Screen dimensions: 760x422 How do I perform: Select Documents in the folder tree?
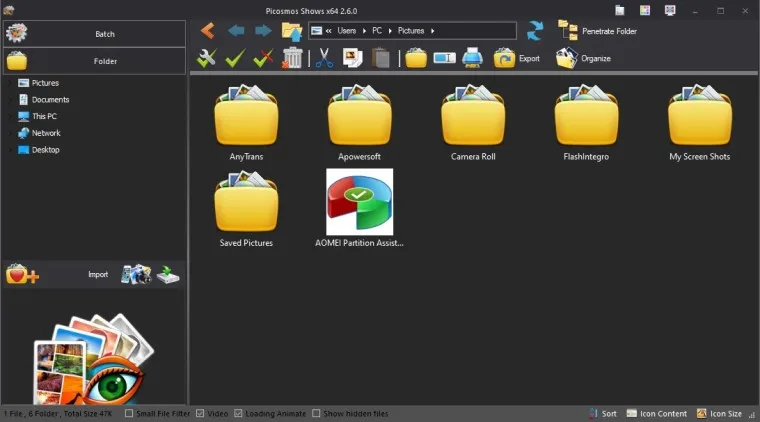(50, 100)
